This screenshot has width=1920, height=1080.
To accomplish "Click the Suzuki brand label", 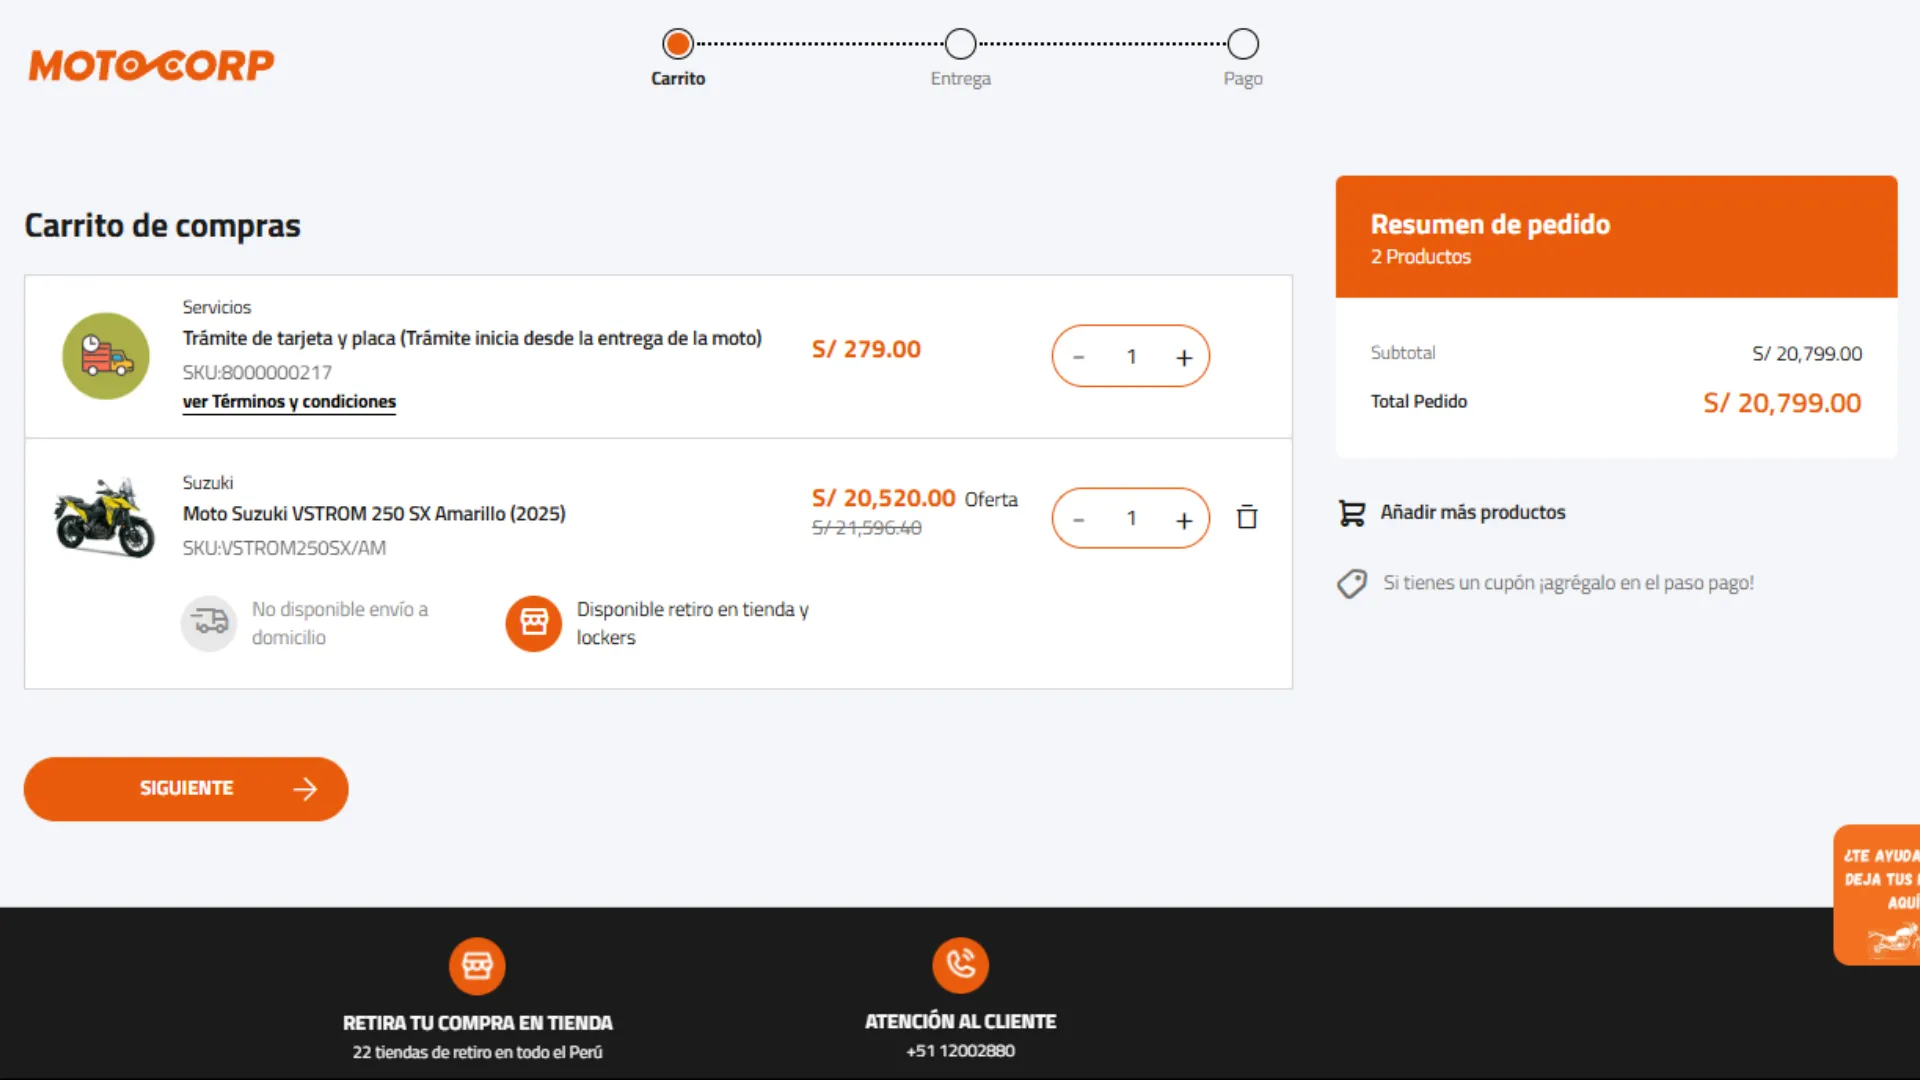I will (x=207, y=483).
